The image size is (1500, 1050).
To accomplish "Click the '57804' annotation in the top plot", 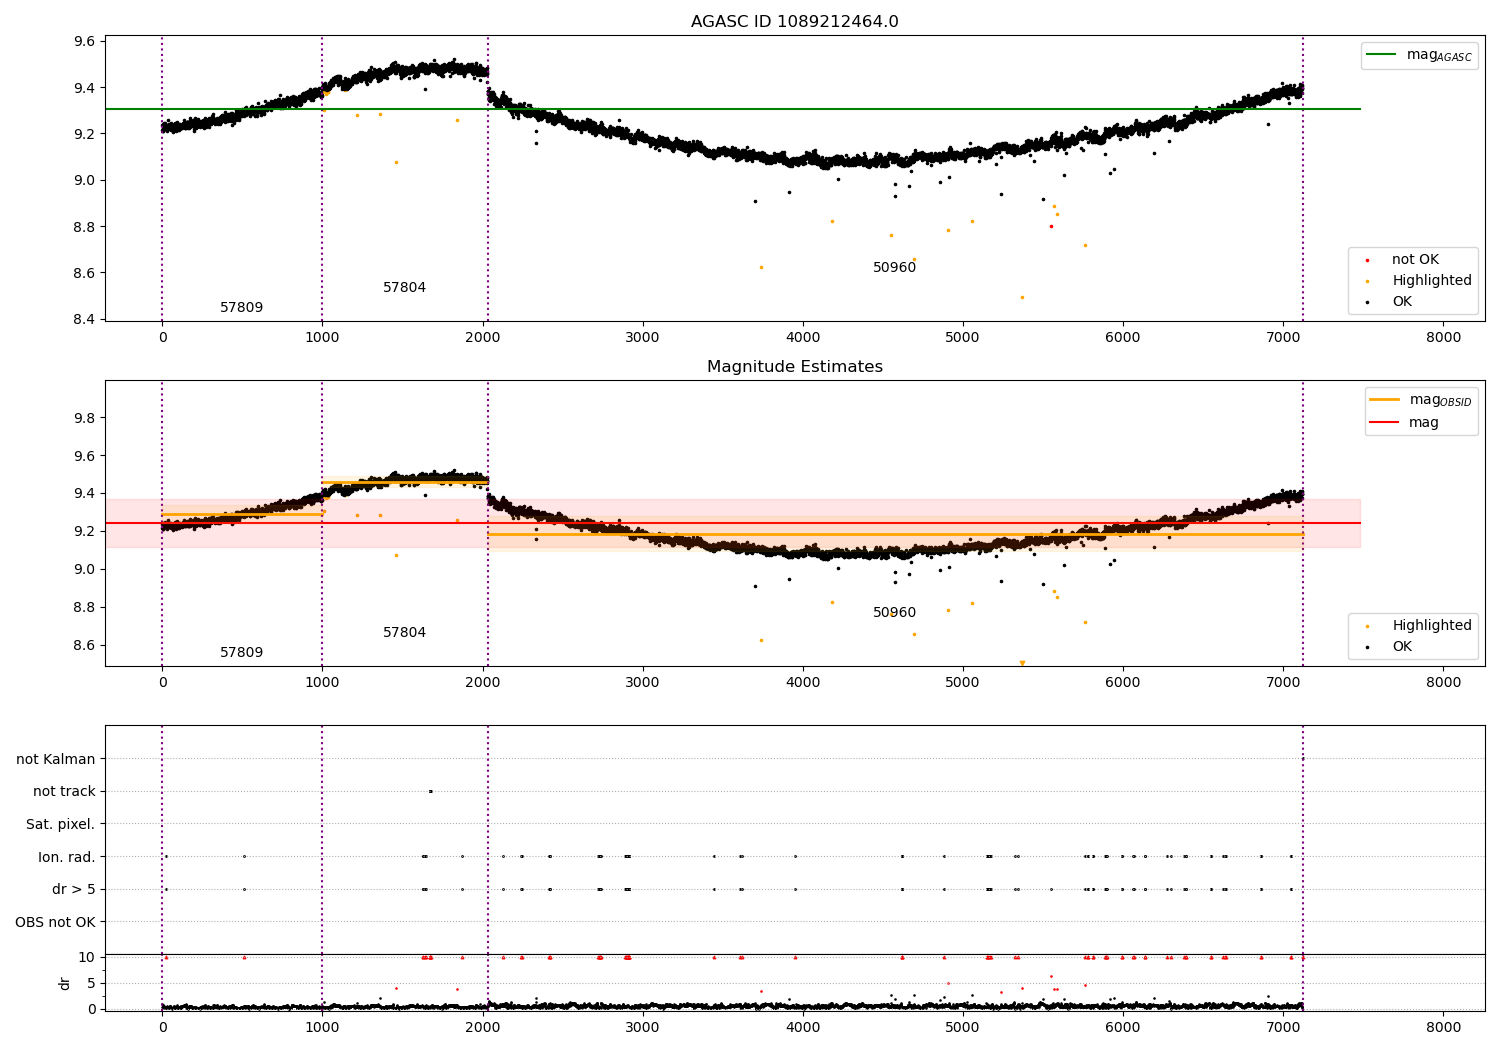I will coord(404,288).
